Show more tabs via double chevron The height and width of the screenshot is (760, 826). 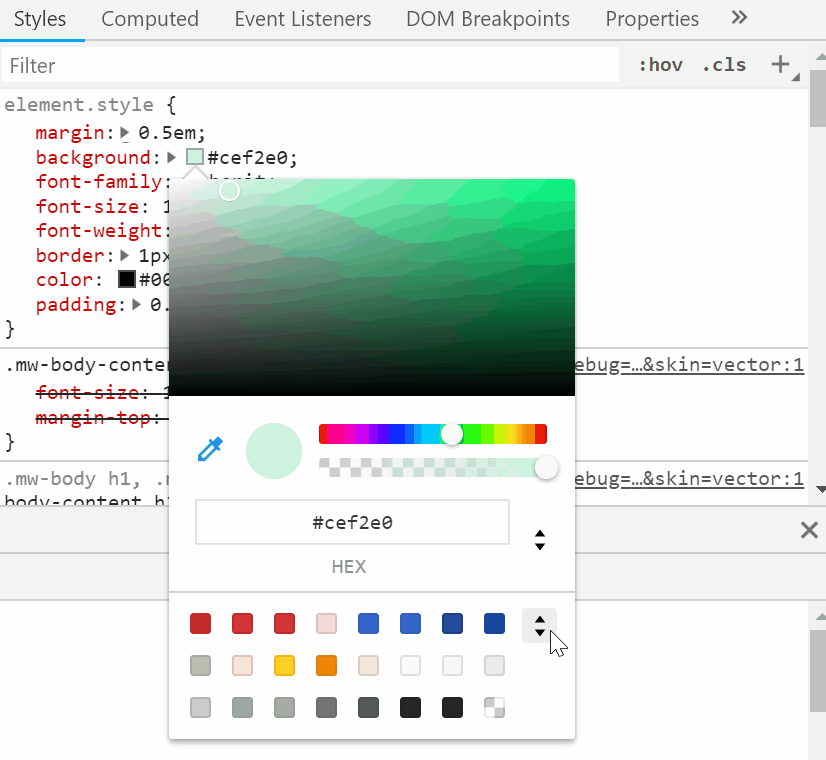click(739, 18)
